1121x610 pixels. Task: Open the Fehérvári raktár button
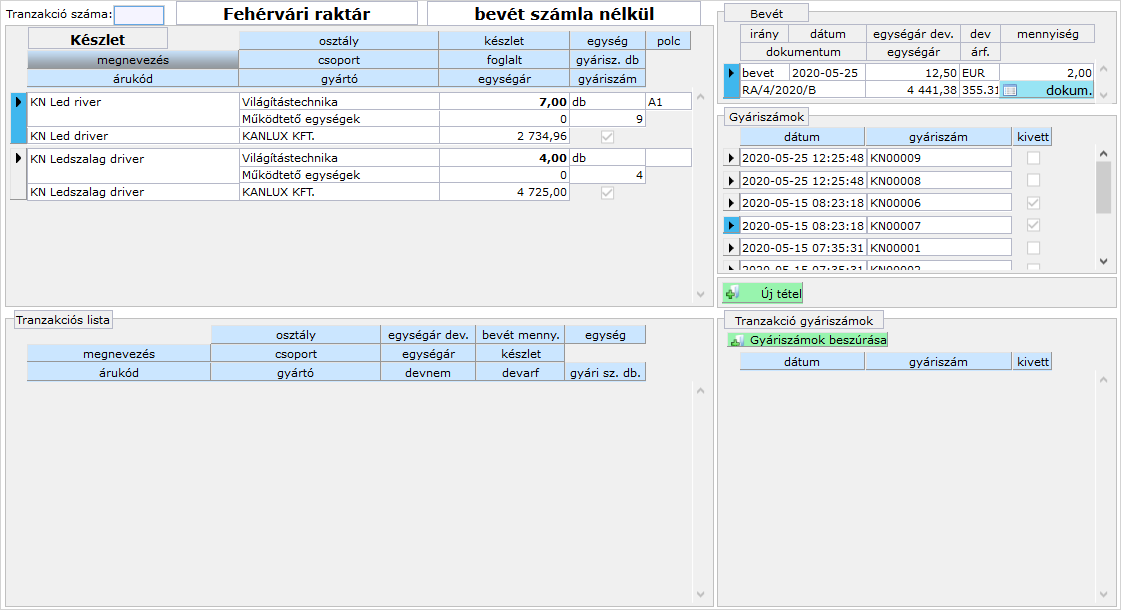click(297, 14)
